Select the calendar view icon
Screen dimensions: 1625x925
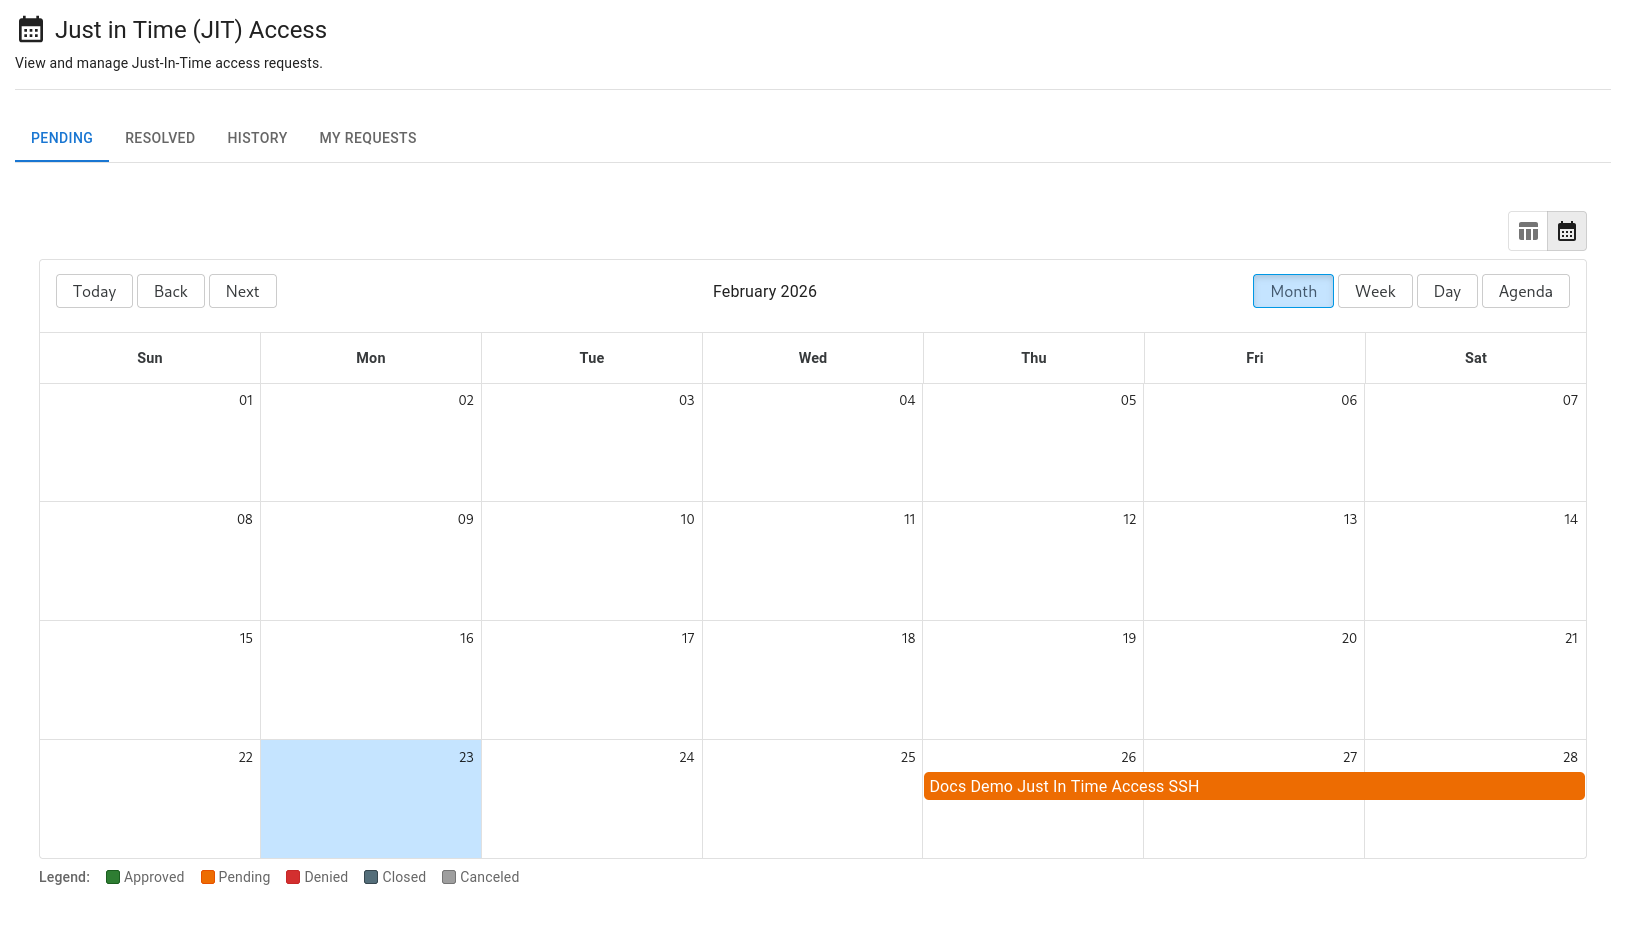[x=1567, y=231]
